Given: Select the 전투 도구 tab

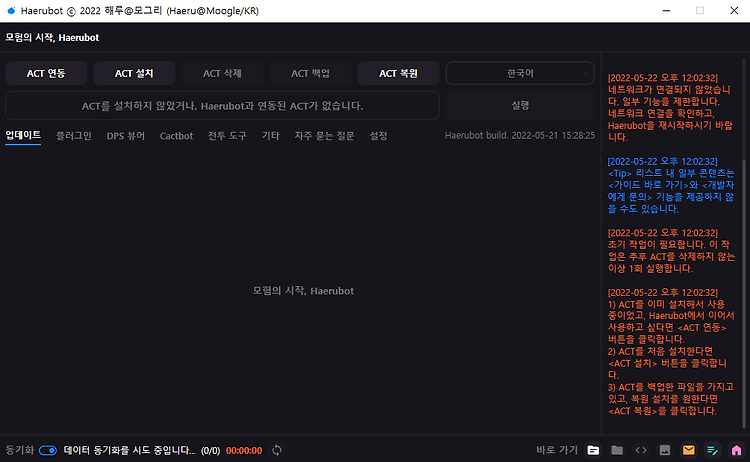Looking at the screenshot, I should 227,136.
